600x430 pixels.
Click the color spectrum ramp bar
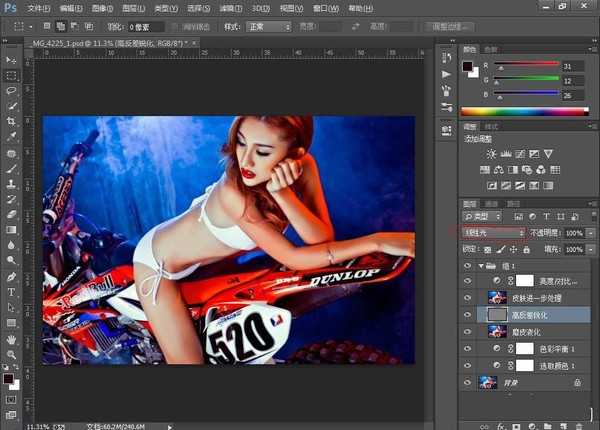tap(527, 110)
